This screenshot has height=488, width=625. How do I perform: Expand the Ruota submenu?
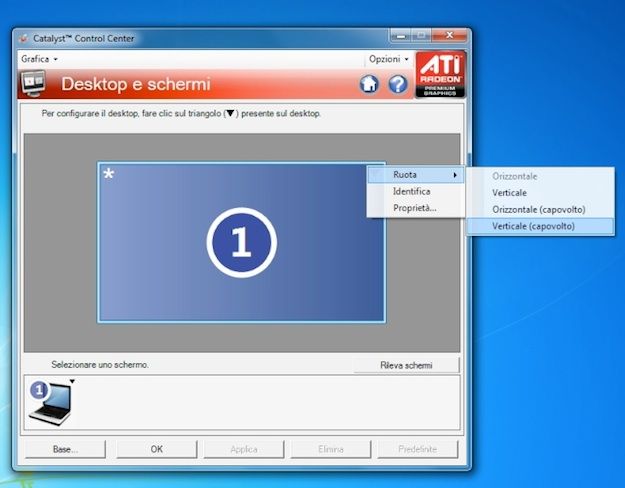pos(415,175)
